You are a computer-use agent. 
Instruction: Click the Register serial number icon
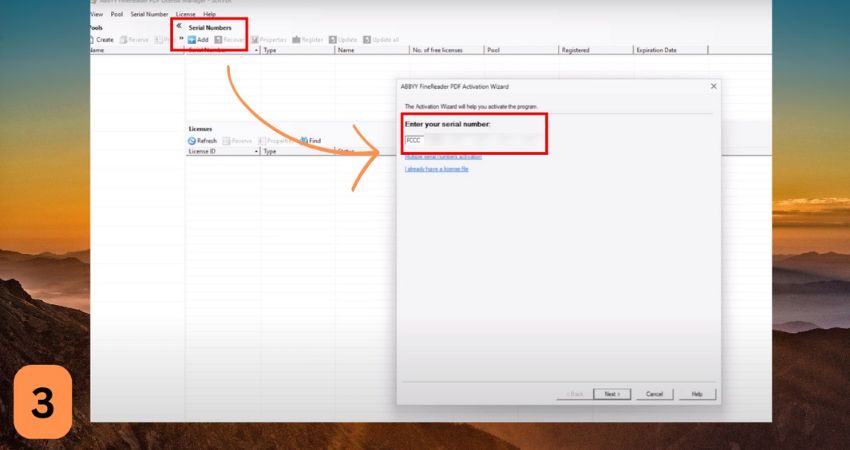(297, 39)
